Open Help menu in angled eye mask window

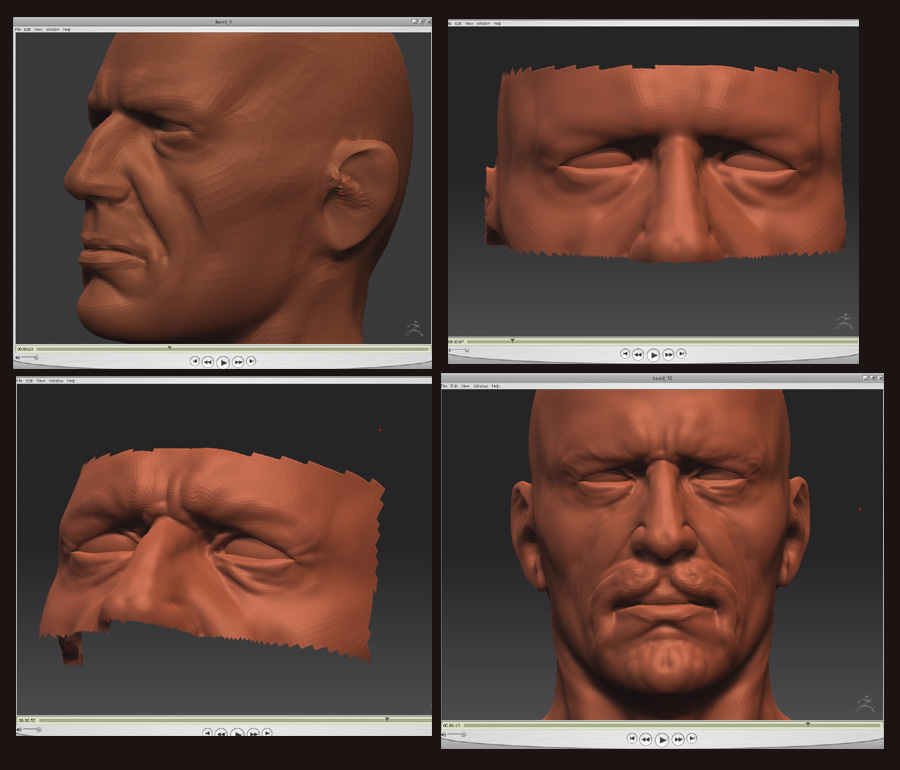tap(71, 380)
